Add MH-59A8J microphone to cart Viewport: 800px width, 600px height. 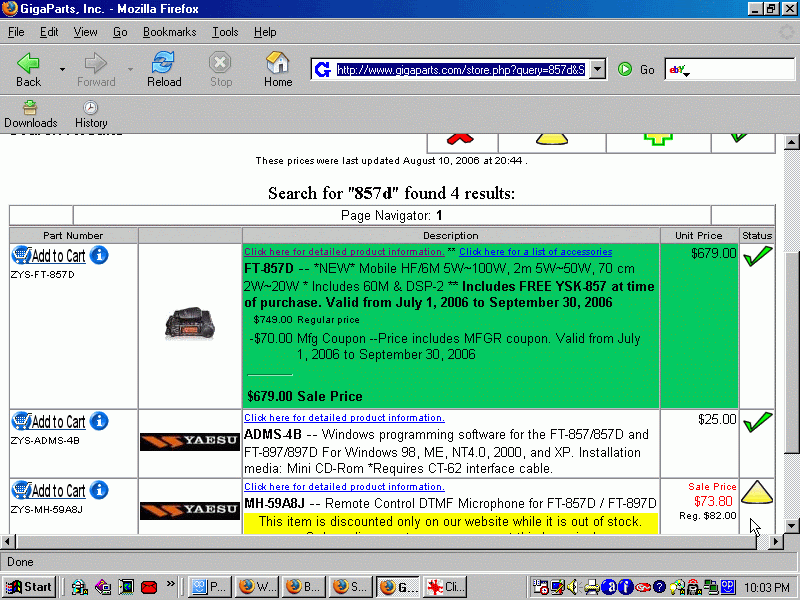[x=50, y=491]
